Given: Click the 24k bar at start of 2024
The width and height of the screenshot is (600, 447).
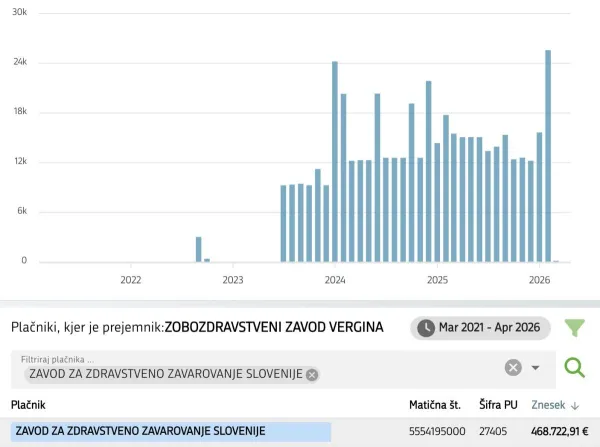Looking at the screenshot, I should pos(335,162).
